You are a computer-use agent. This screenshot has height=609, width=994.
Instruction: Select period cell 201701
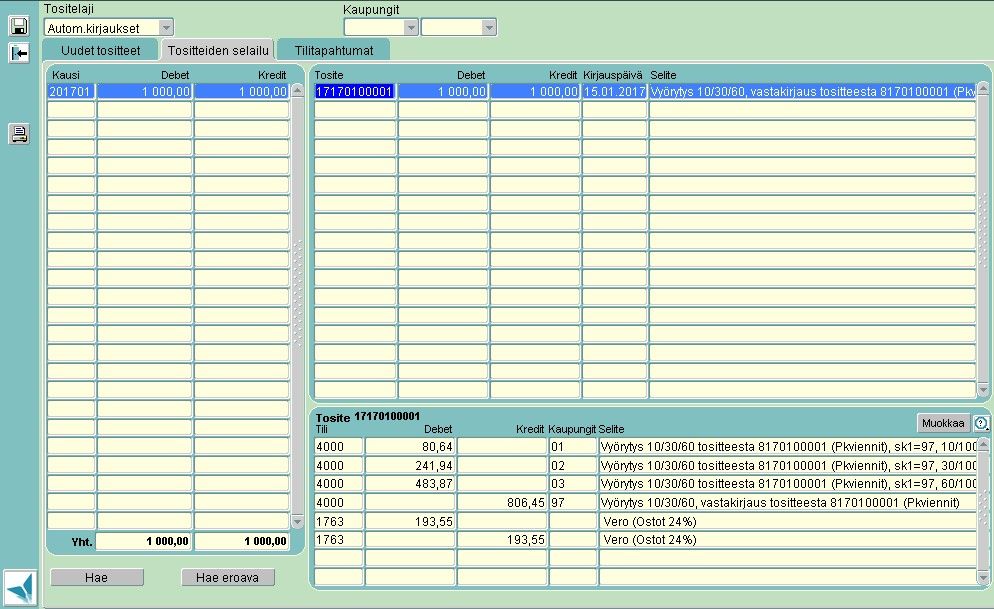point(71,92)
